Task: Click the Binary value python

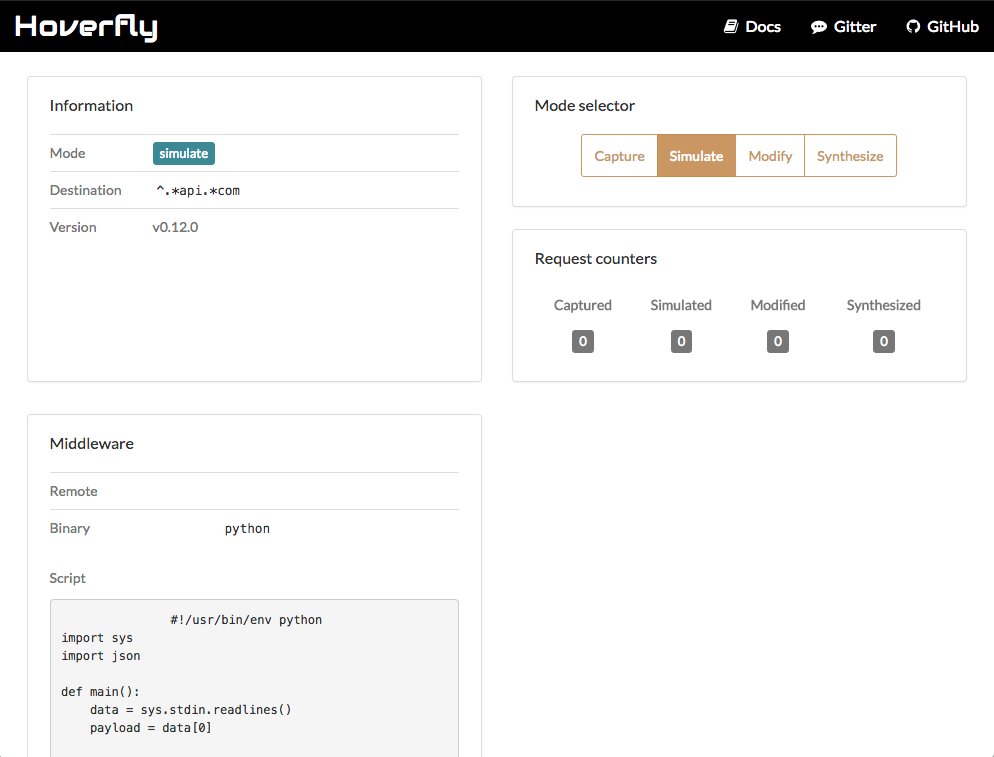Action: (247, 528)
